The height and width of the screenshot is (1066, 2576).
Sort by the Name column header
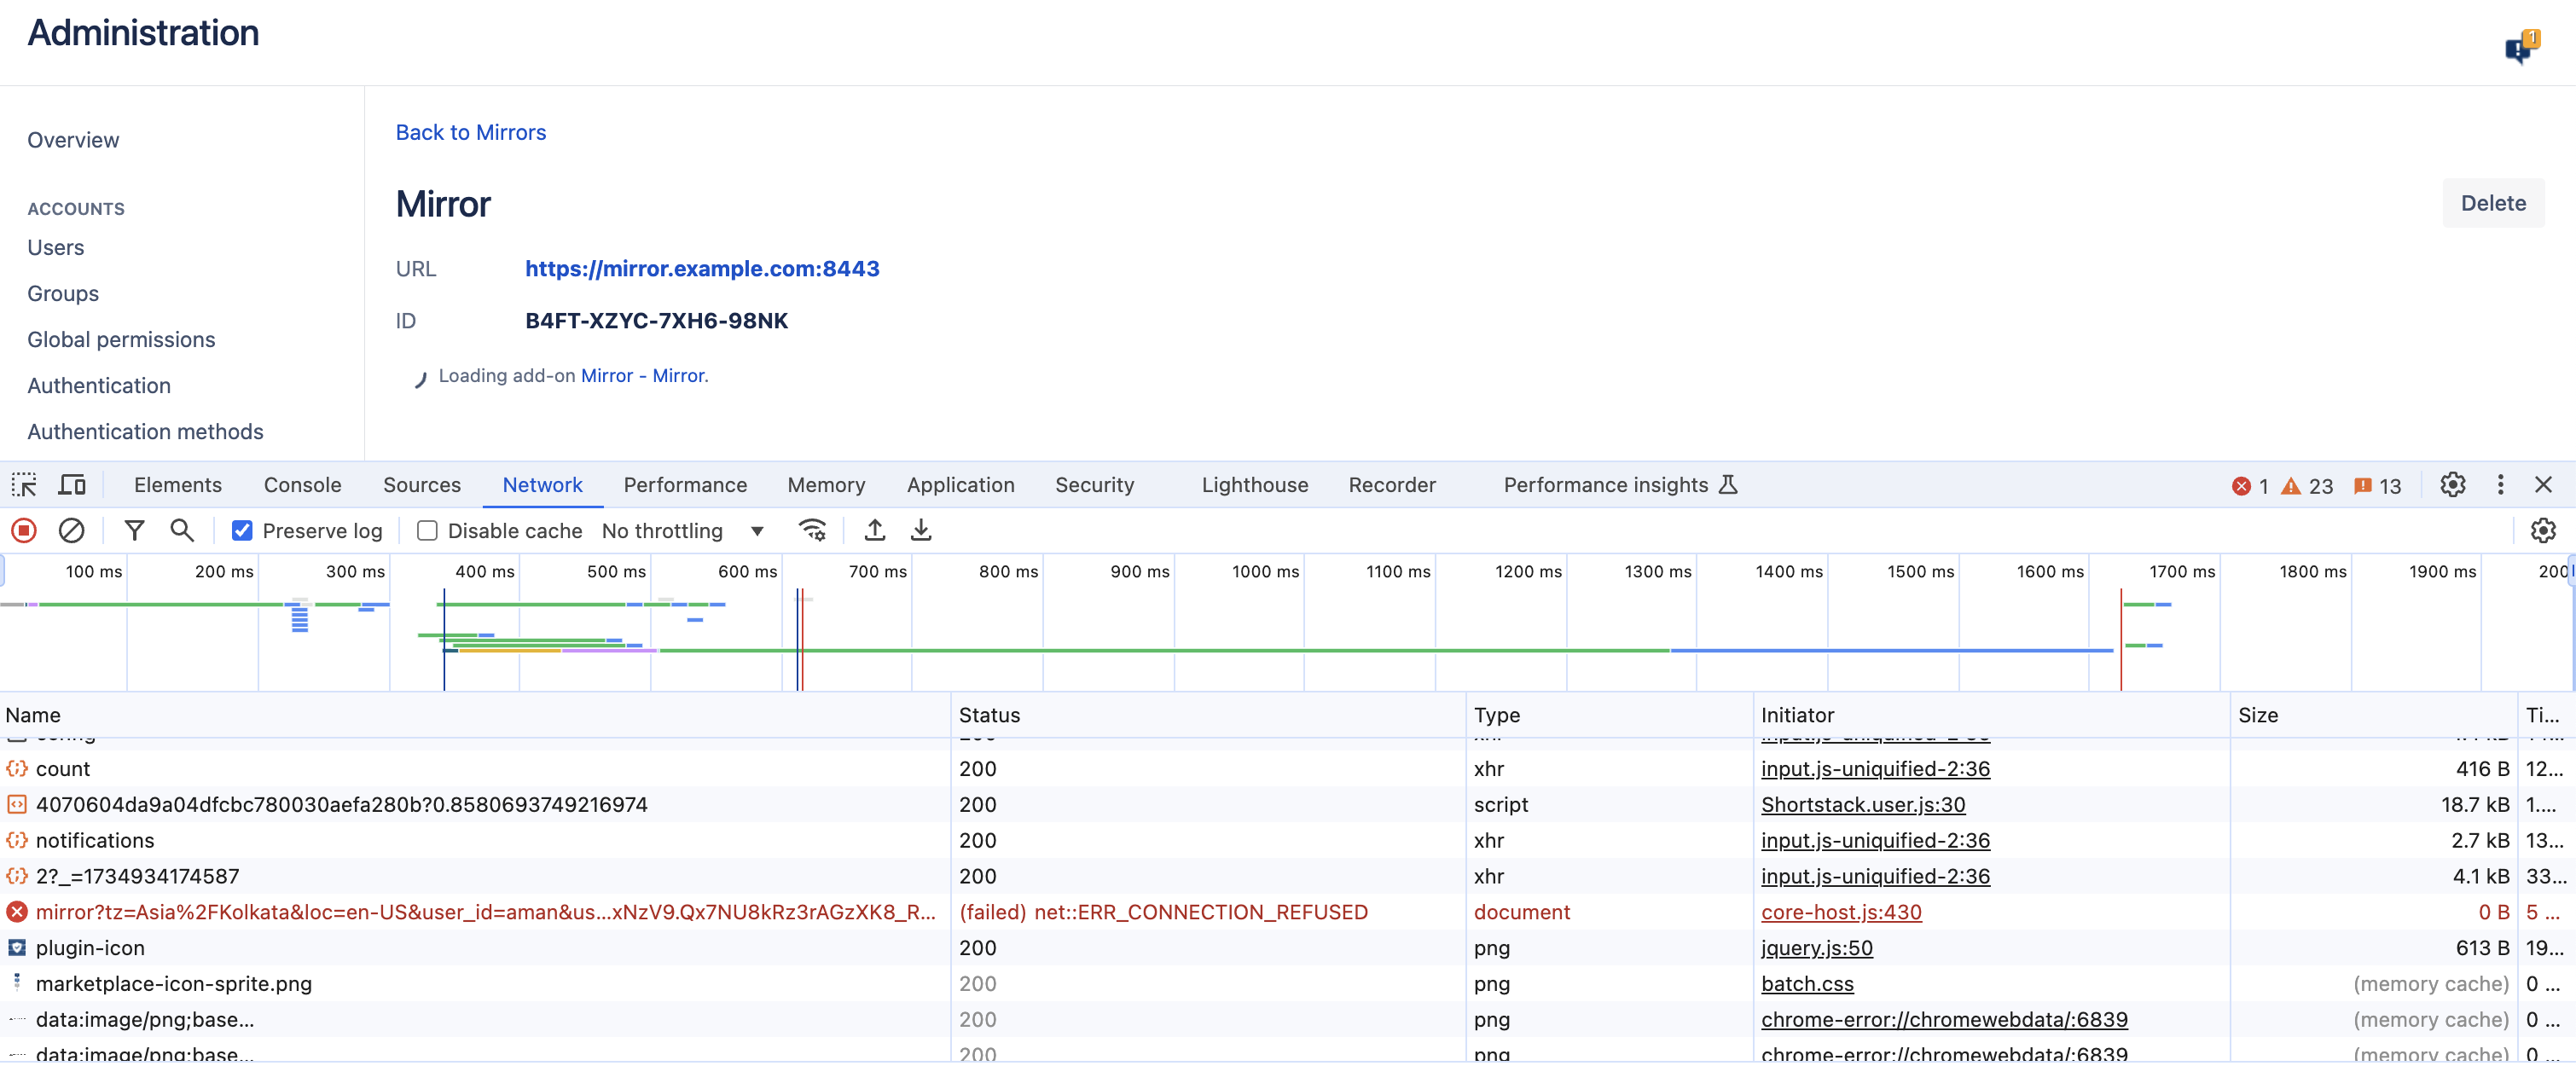[x=475, y=715]
